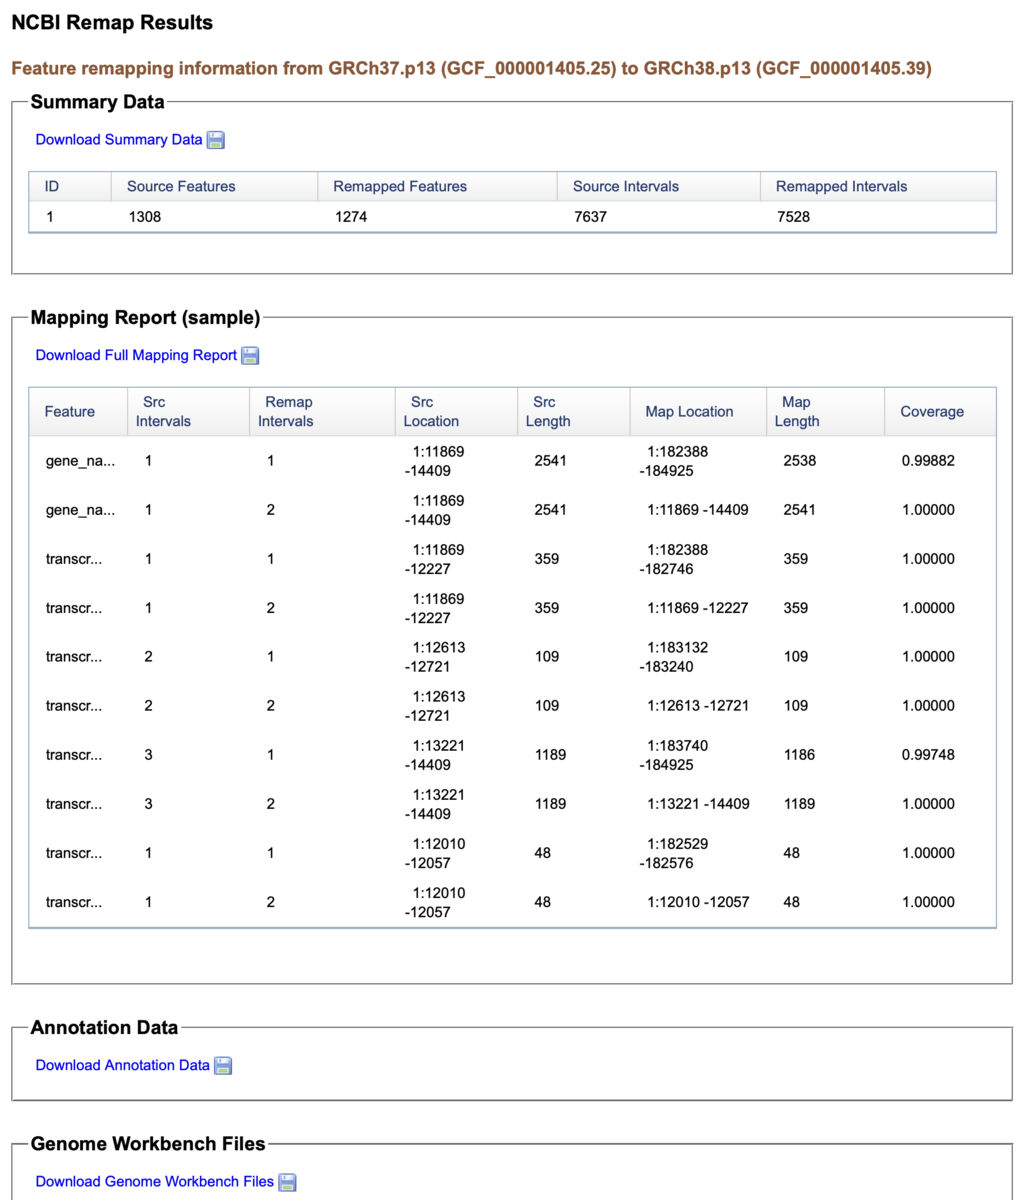Follow the Download Annotation Data link
This screenshot has height=1200, width=1023.
[123, 1066]
